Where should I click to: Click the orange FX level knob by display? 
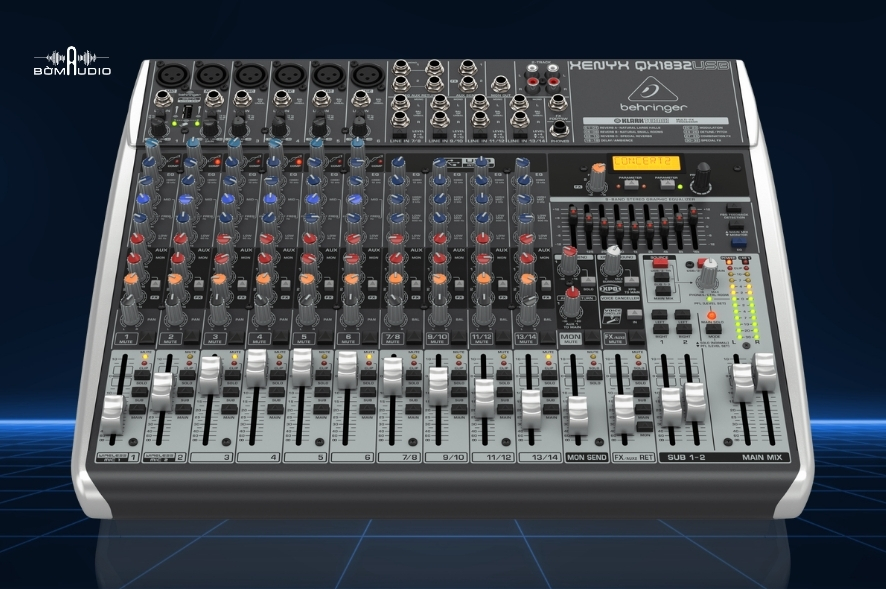(597, 177)
